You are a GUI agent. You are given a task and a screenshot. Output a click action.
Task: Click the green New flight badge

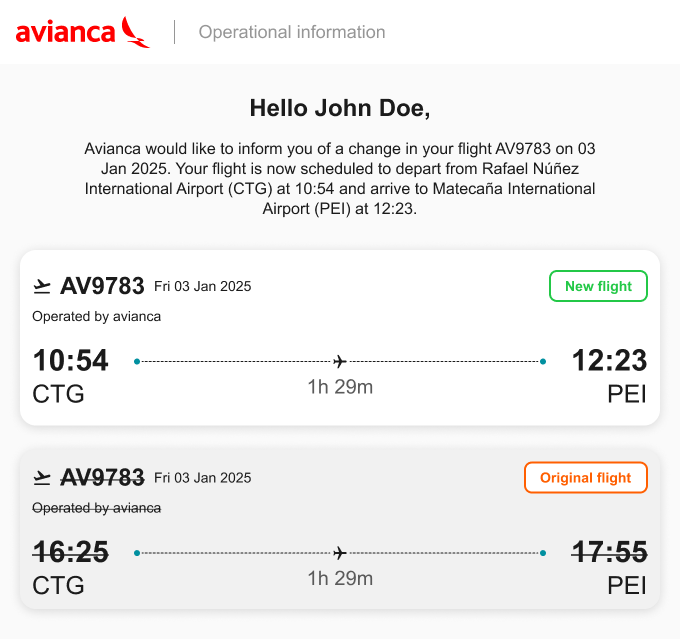598,286
